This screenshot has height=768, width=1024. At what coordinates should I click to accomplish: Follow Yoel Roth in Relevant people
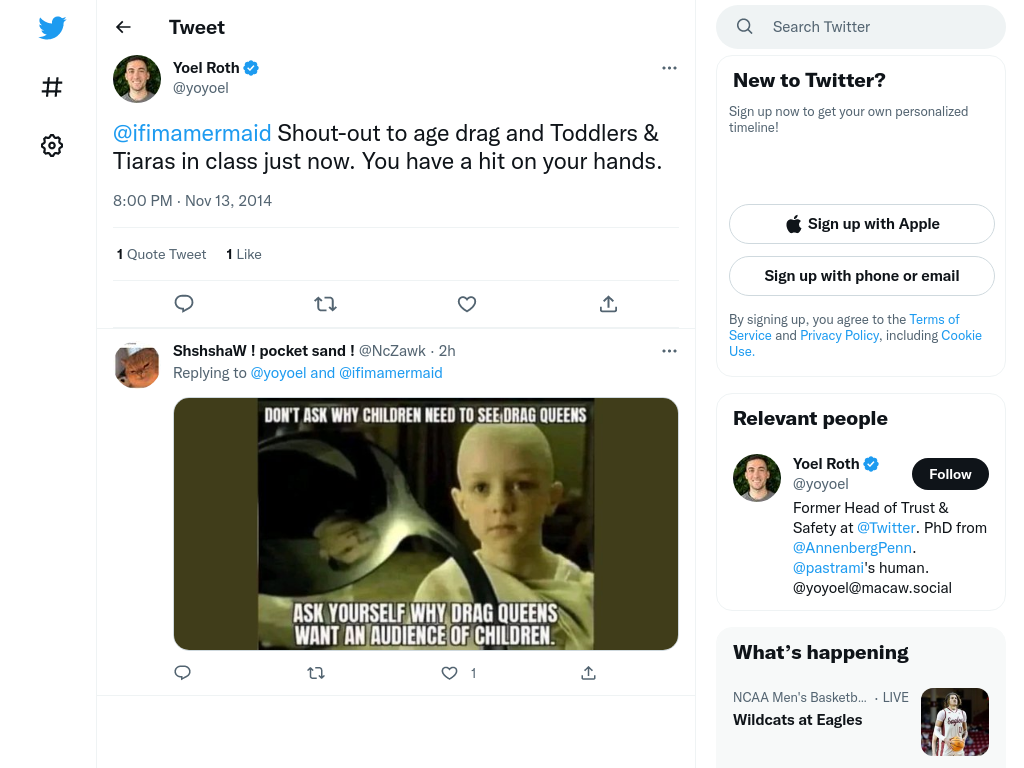tap(950, 474)
